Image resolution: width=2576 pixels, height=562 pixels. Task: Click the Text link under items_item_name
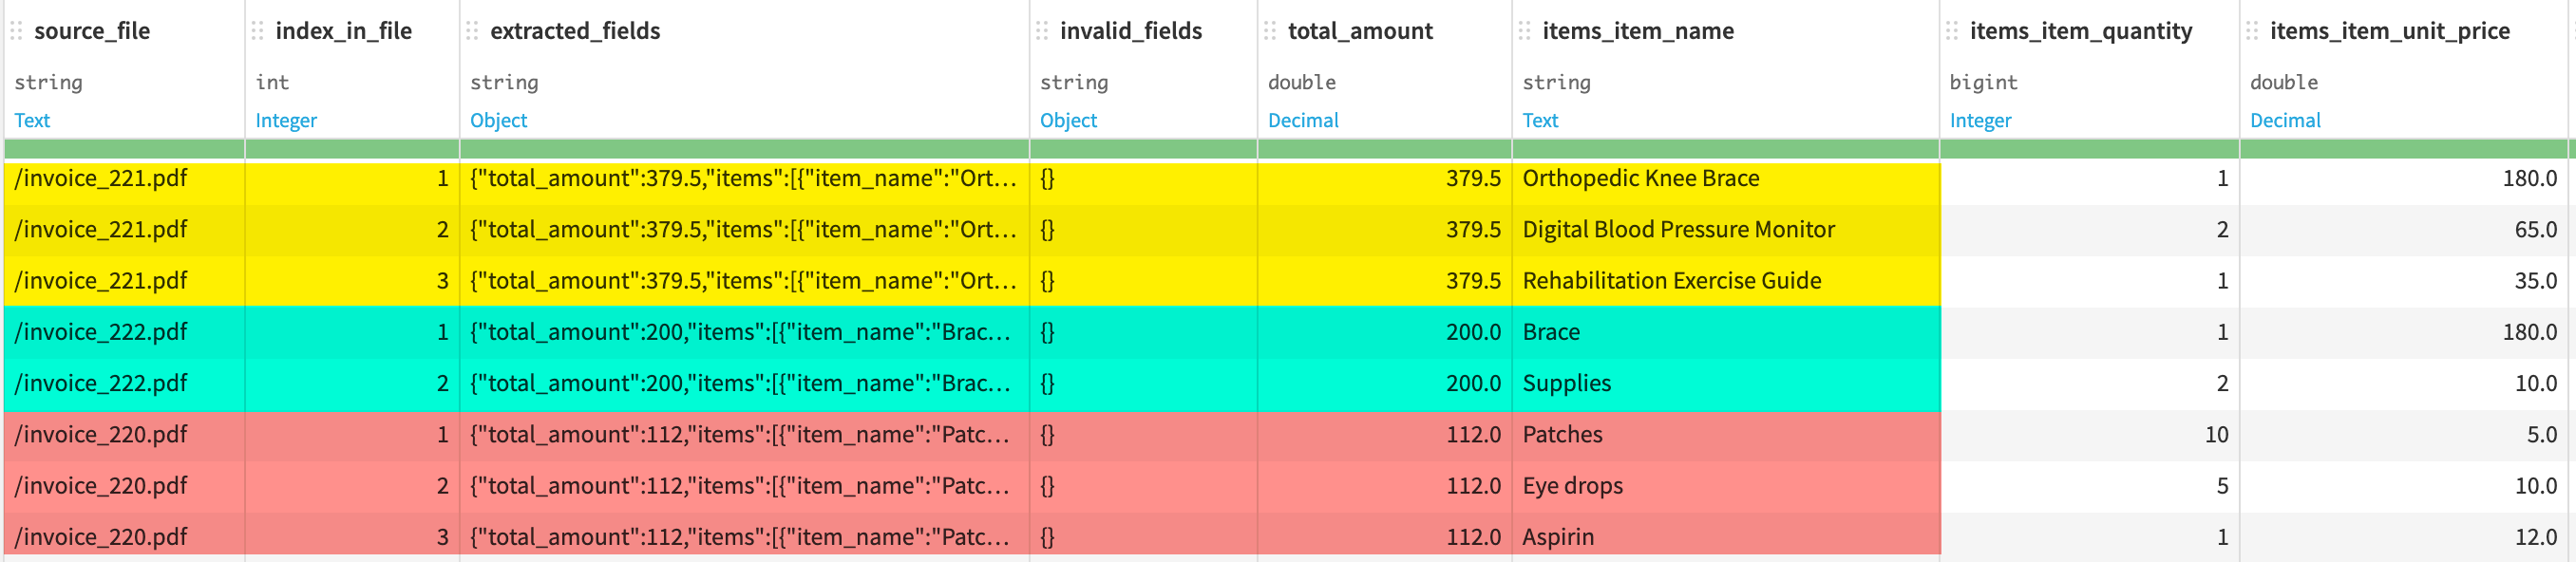(x=1541, y=120)
